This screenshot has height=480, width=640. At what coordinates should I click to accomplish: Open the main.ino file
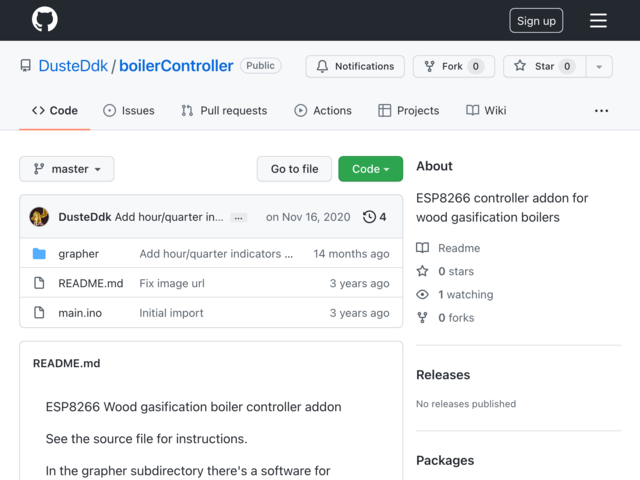pos(80,313)
